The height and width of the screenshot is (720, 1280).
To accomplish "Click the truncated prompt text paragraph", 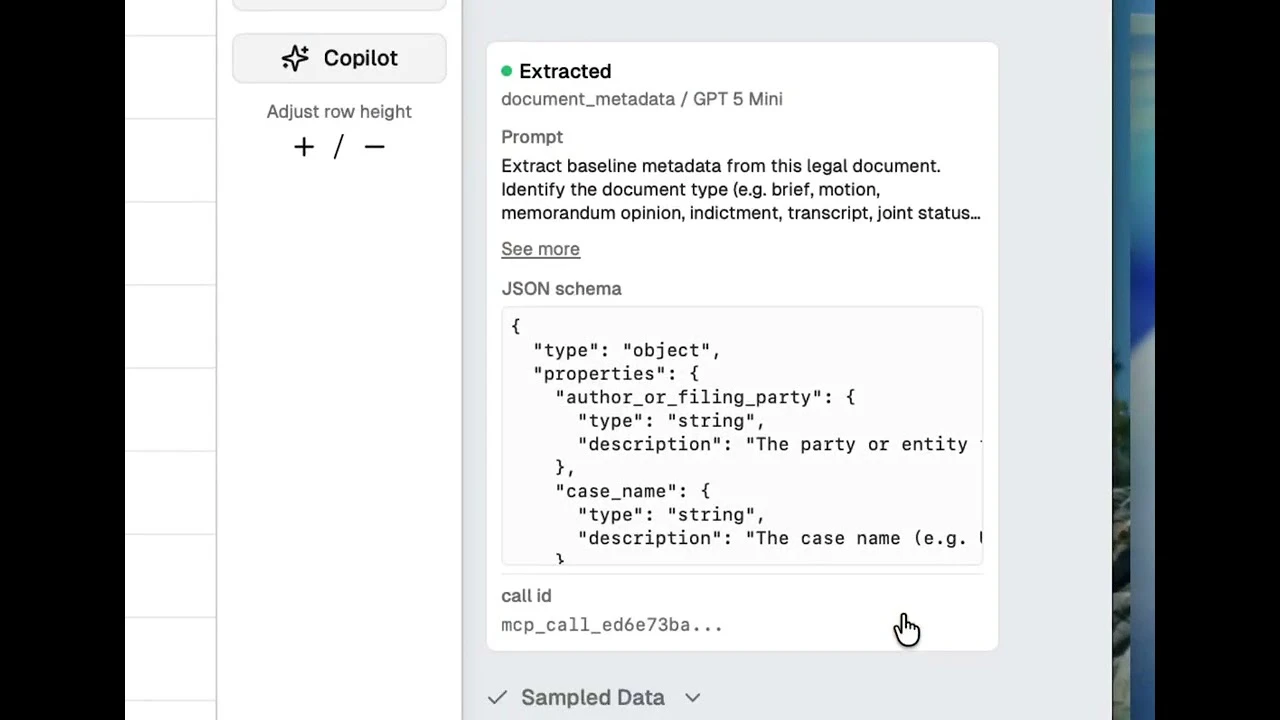I will (x=741, y=189).
